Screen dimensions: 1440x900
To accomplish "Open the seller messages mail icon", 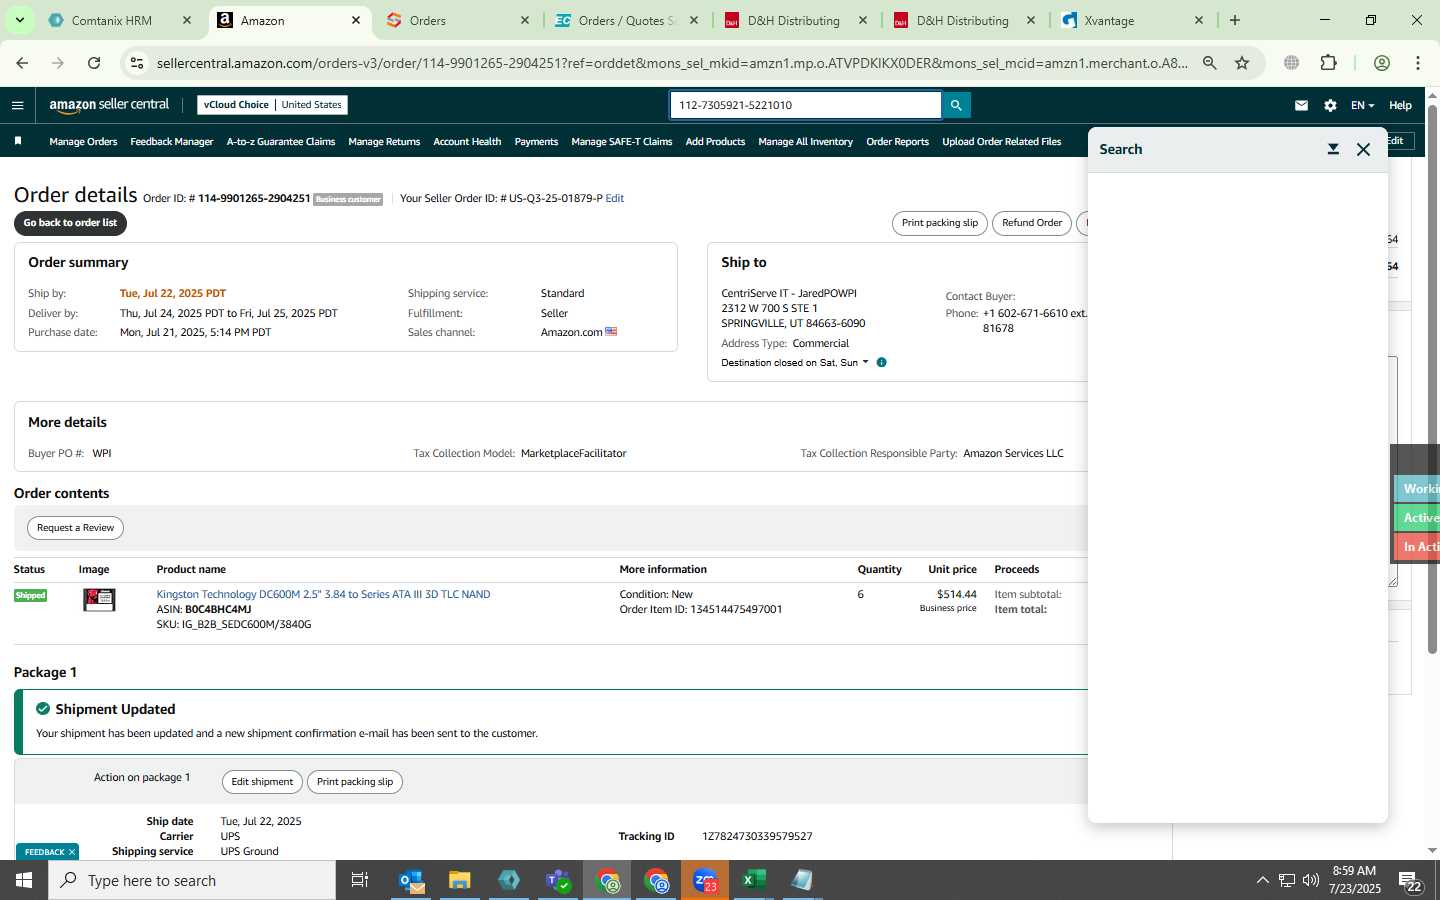I will [x=1301, y=105].
